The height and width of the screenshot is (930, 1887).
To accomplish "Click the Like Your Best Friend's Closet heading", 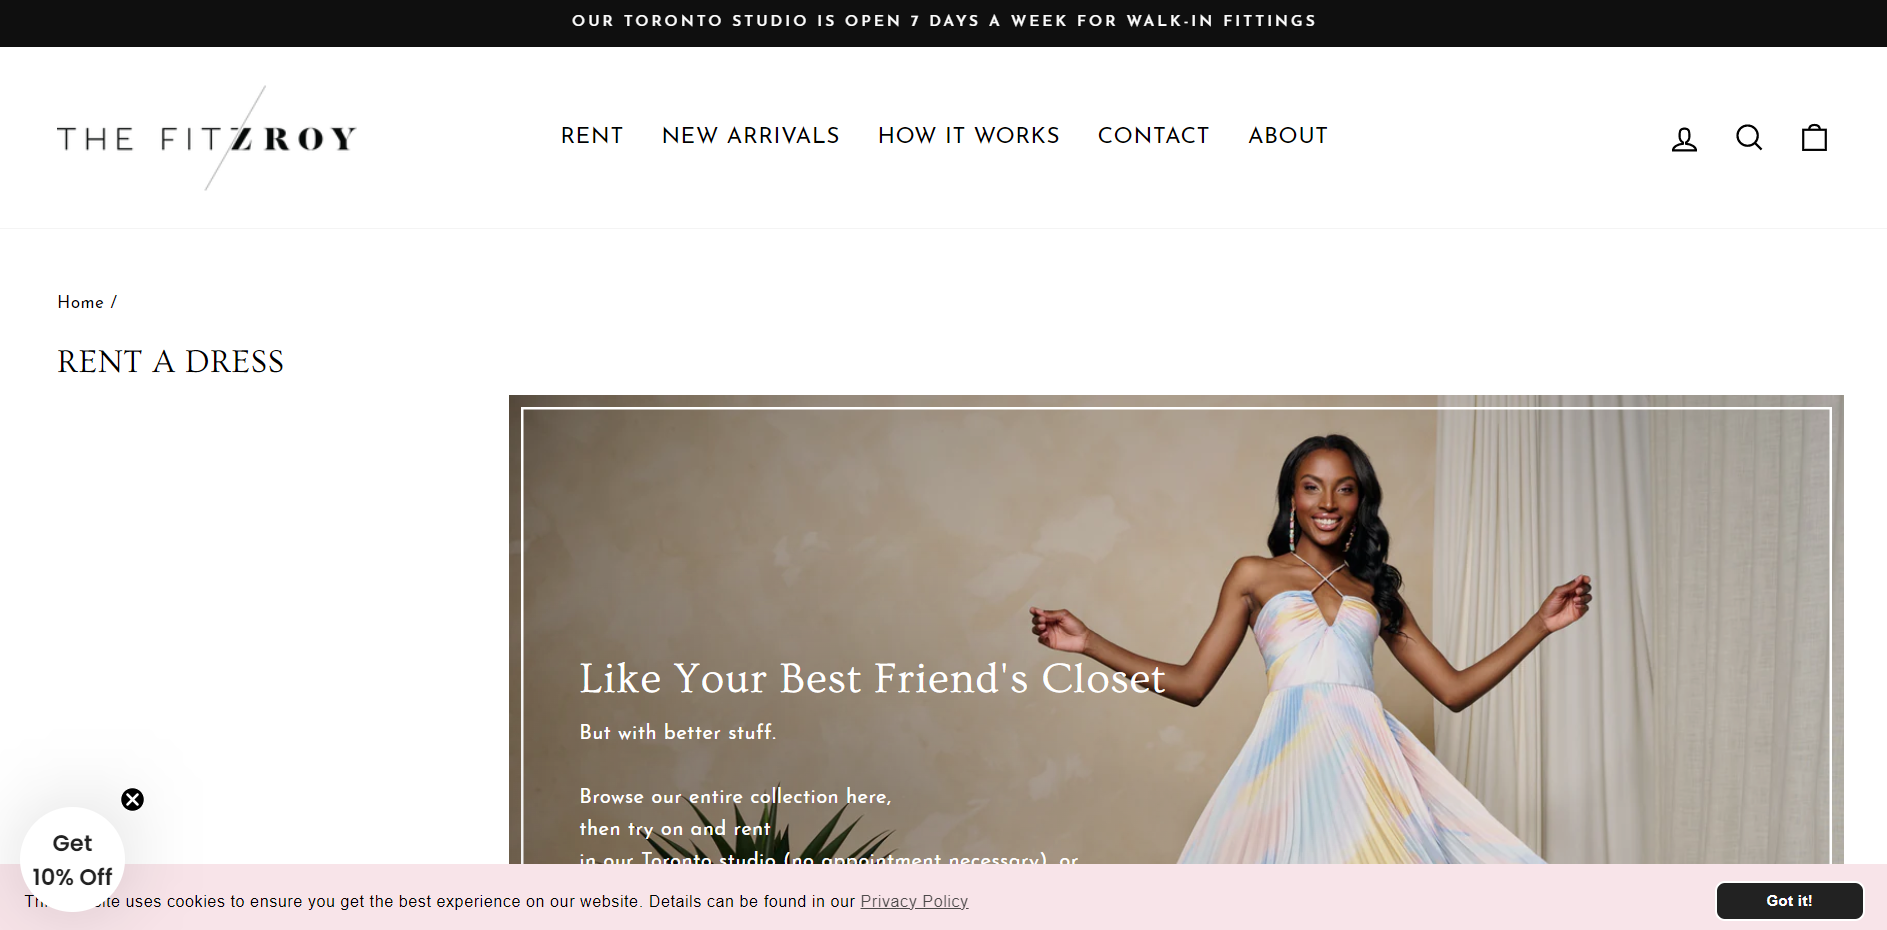I will tap(872, 679).
